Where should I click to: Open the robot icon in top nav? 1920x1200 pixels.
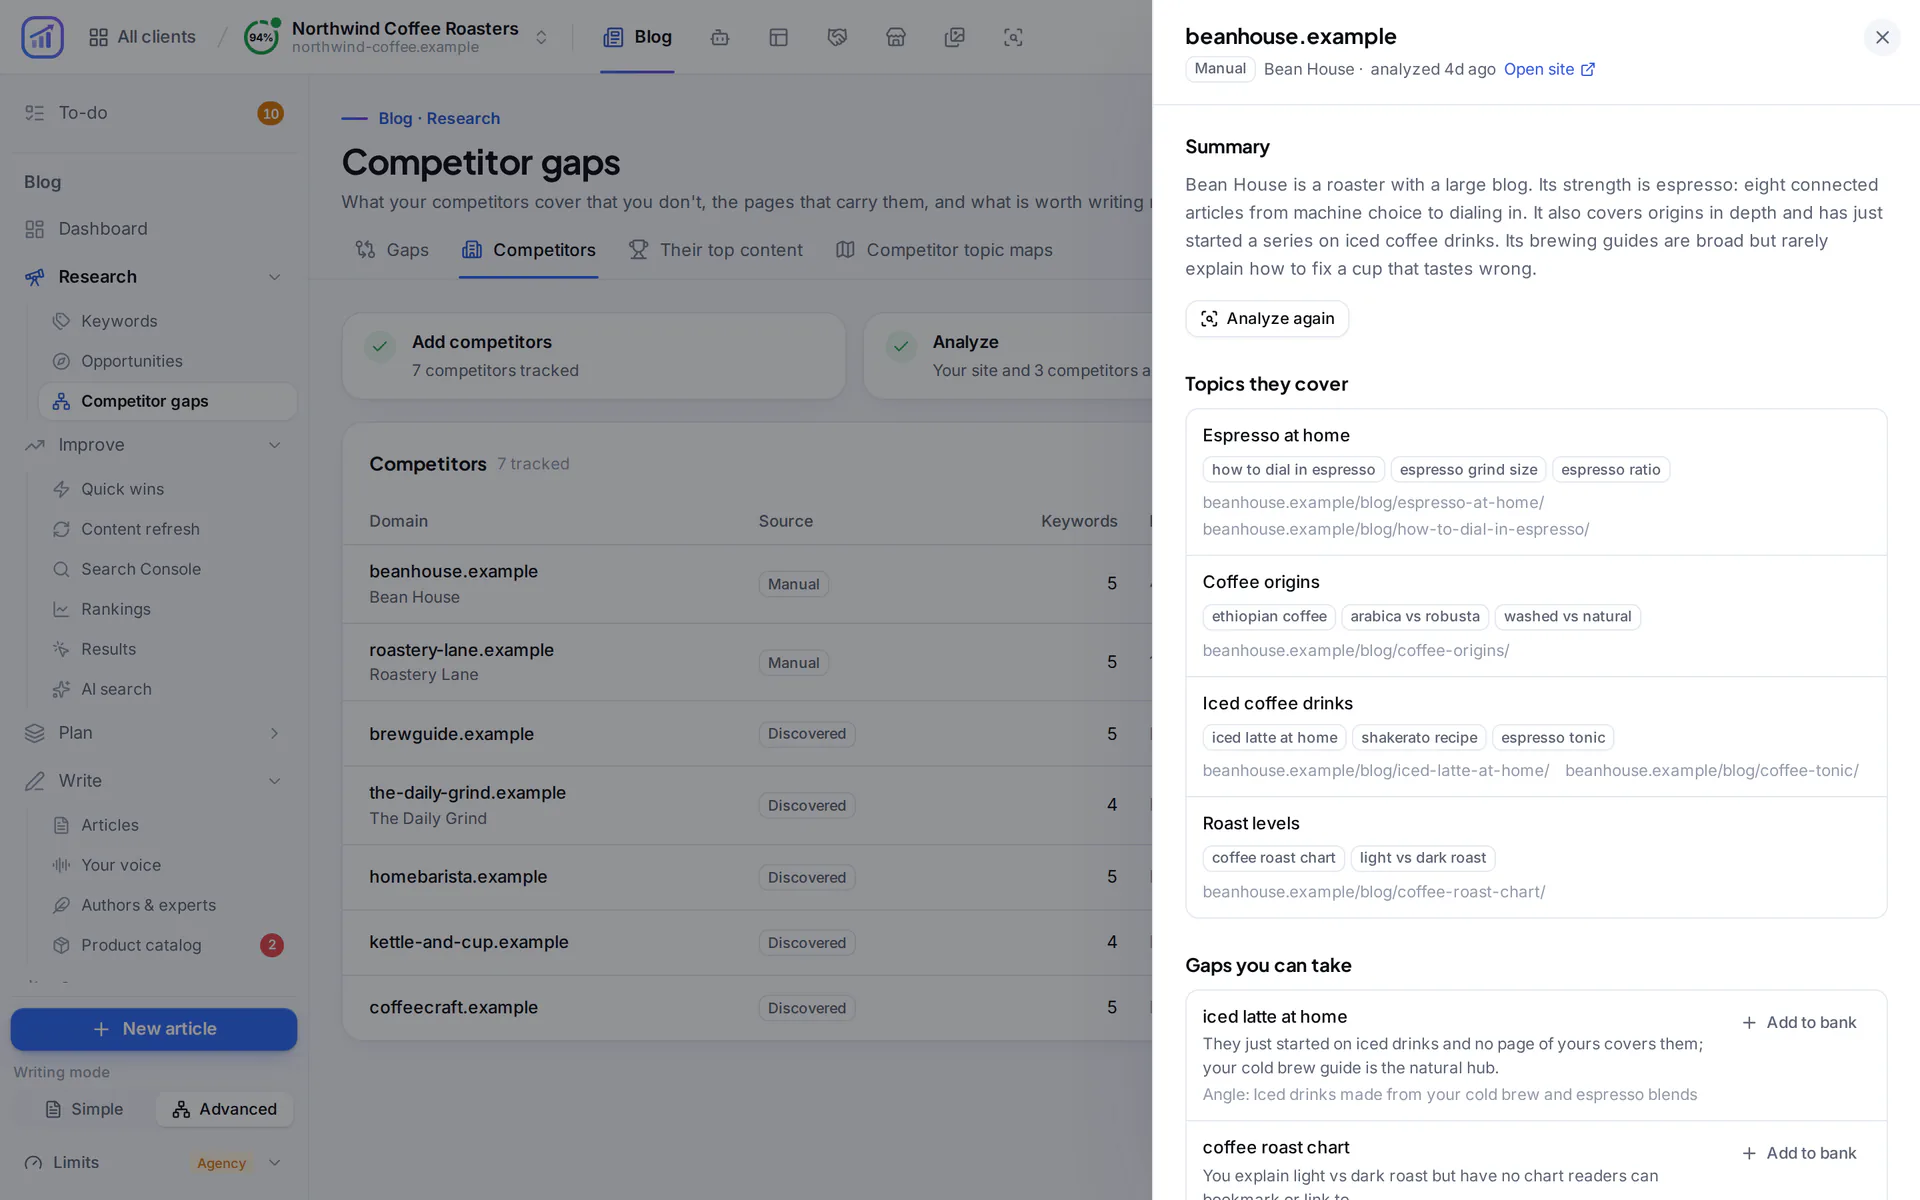[720, 37]
